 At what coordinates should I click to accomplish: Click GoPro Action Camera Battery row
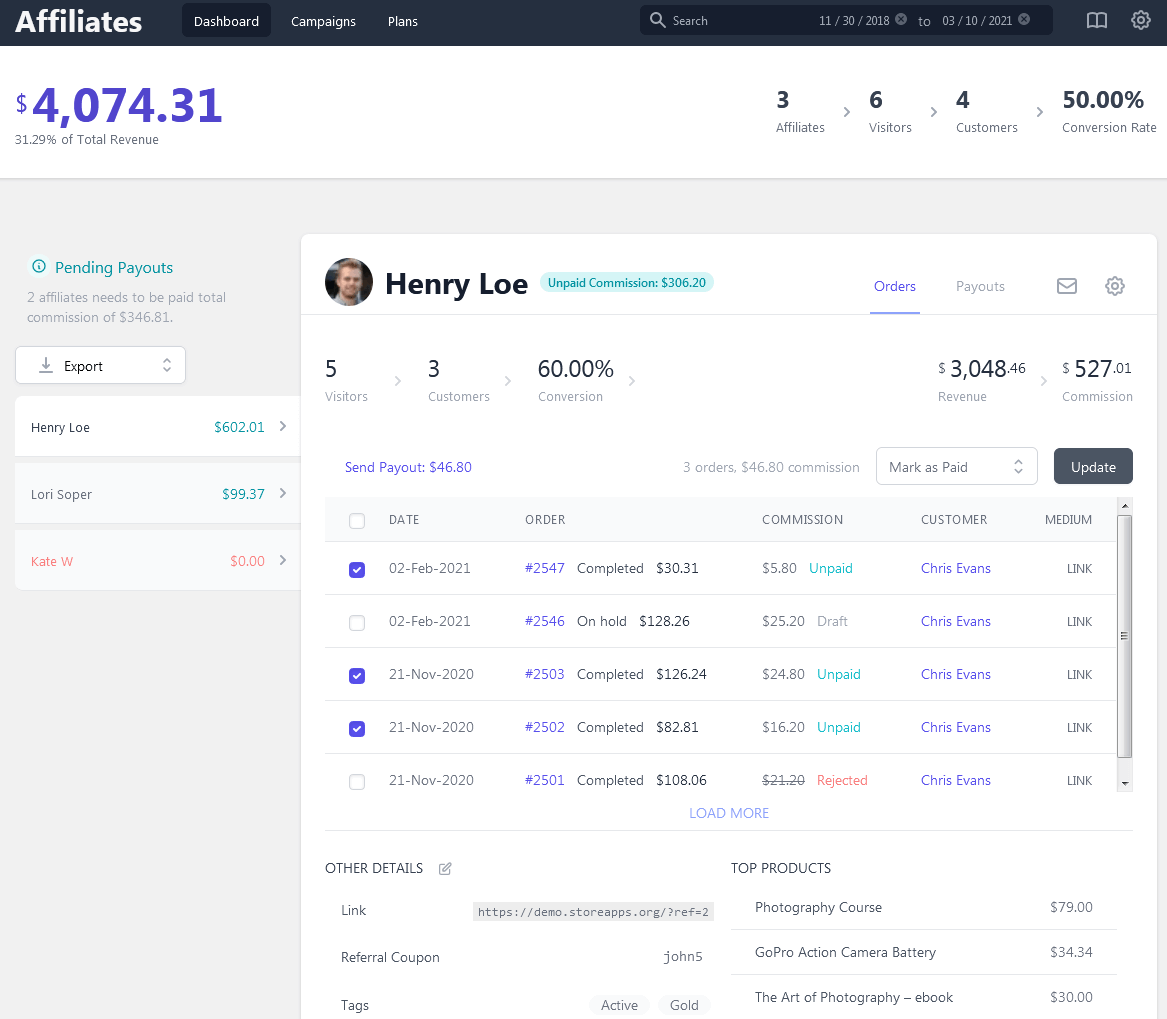click(x=924, y=952)
